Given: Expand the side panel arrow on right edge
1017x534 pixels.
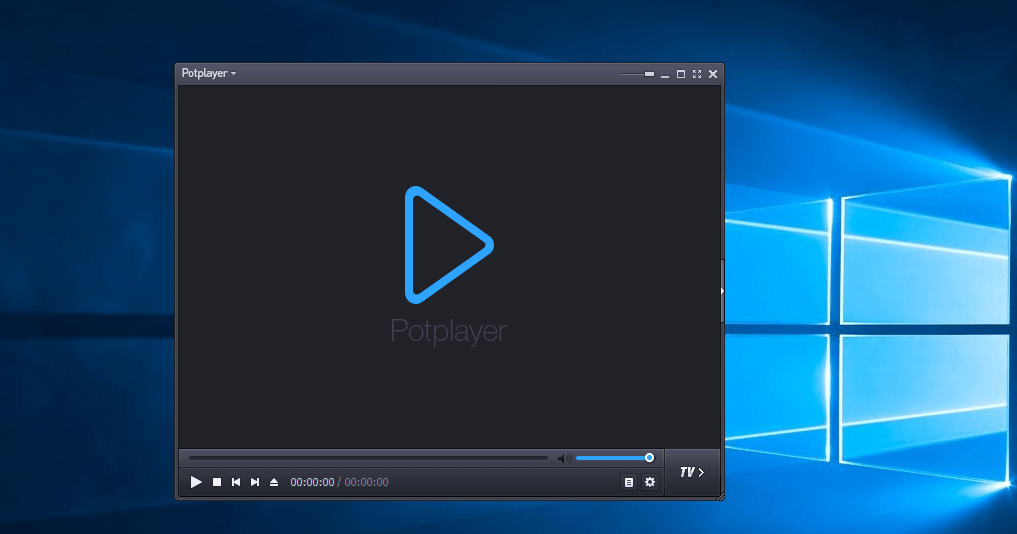Looking at the screenshot, I should (x=722, y=291).
